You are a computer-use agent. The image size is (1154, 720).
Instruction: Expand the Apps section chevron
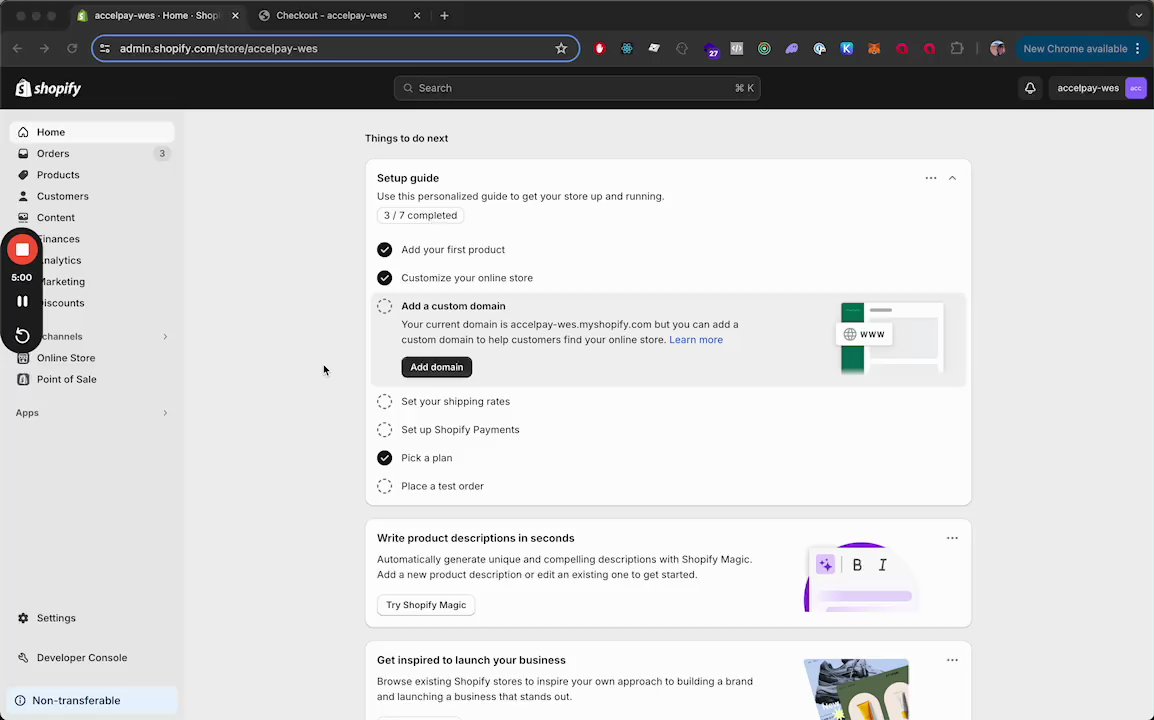pyautogui.click(x=165, y=413)
